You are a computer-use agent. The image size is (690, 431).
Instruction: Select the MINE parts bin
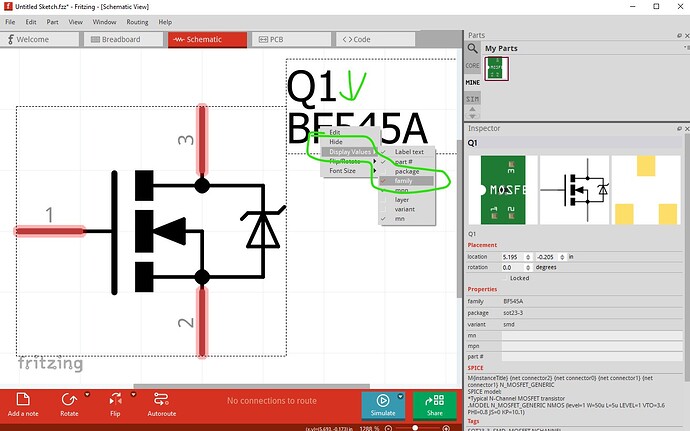(x=473, y=82)
